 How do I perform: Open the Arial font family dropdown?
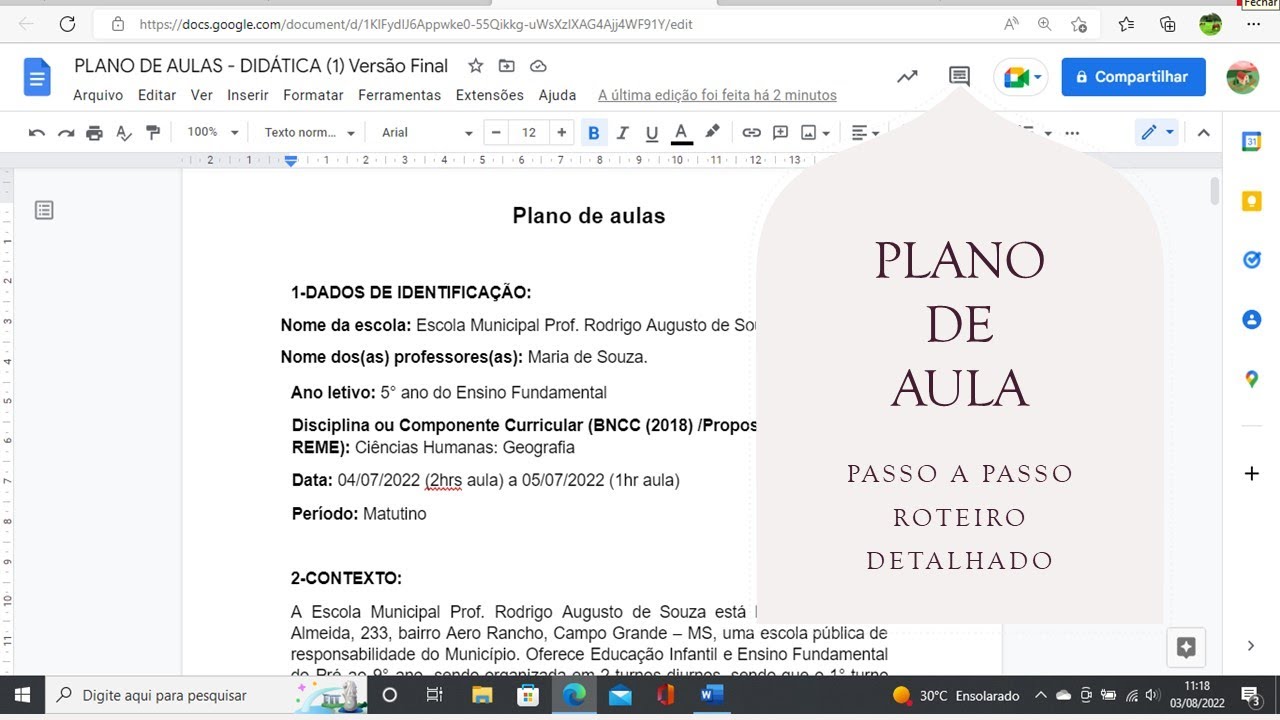[x=427, y=132]
